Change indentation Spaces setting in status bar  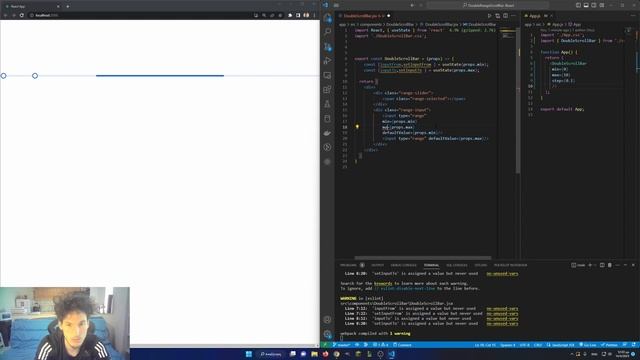[x=508, y=345]
